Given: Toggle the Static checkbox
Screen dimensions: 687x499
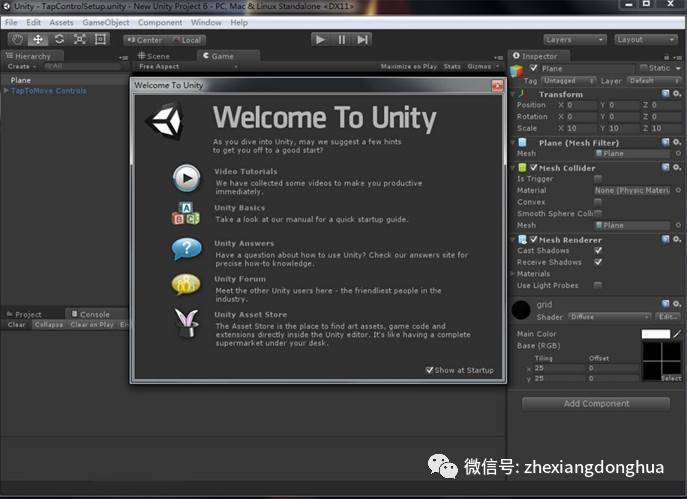Looking at the screenshot, I should tap(644, 68).
